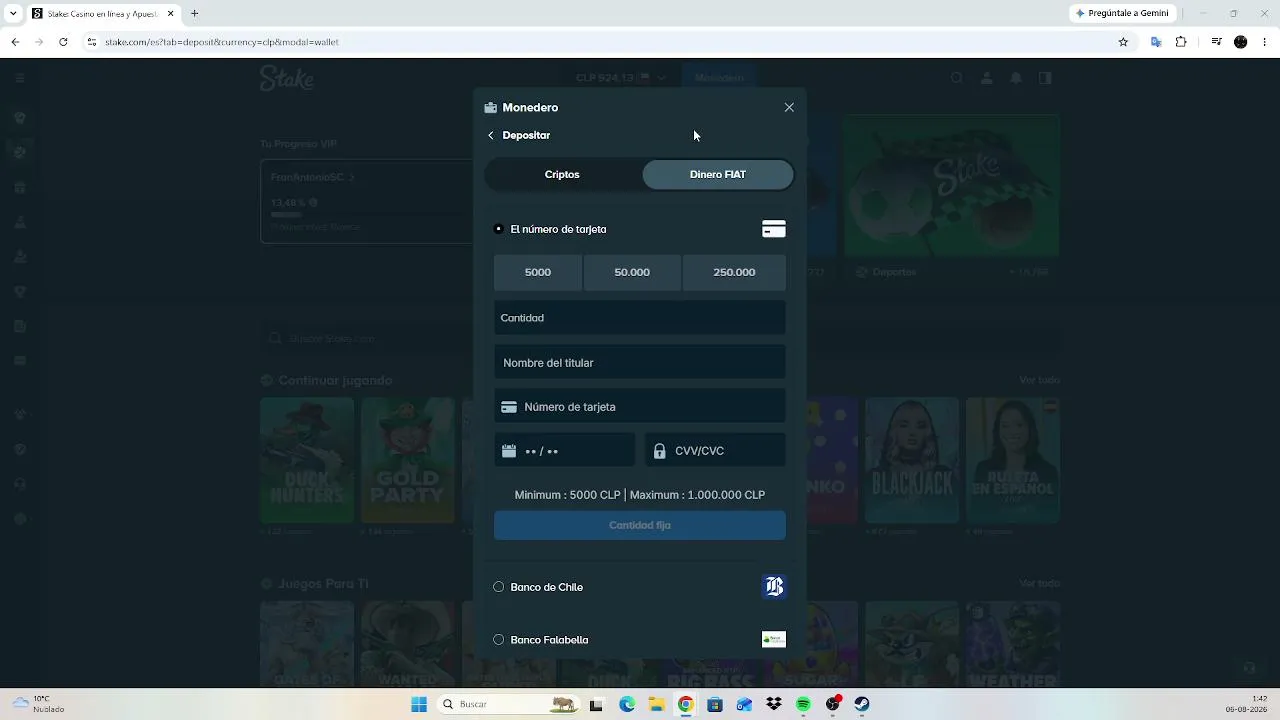Open the Chrome three-dot menu
The width and height of the screenshot is (1280, 720).
pos(1265,42)
